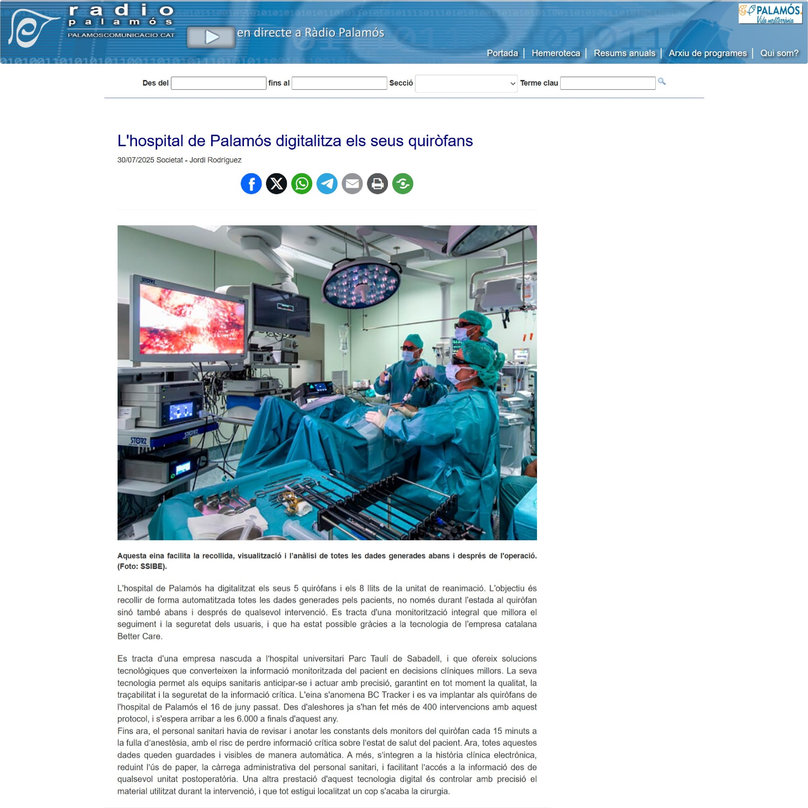Open the Secció dropdown
This screenshot has width=808, height=808.
(466, 83)
